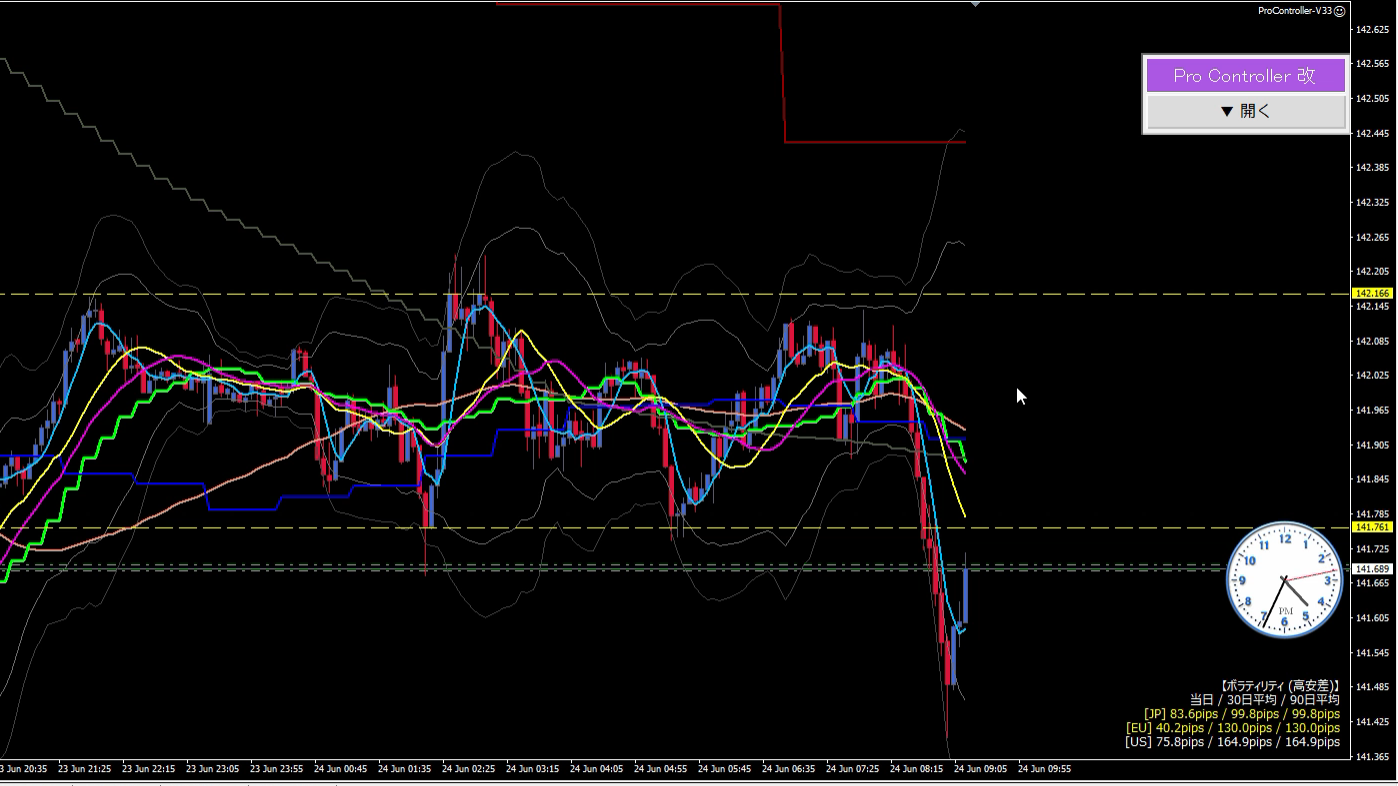Image resolution: width=1398 pixels, height=786 pixels.
Task: Click the 23 Jun 21:25 time label
Action: point(85,769)
